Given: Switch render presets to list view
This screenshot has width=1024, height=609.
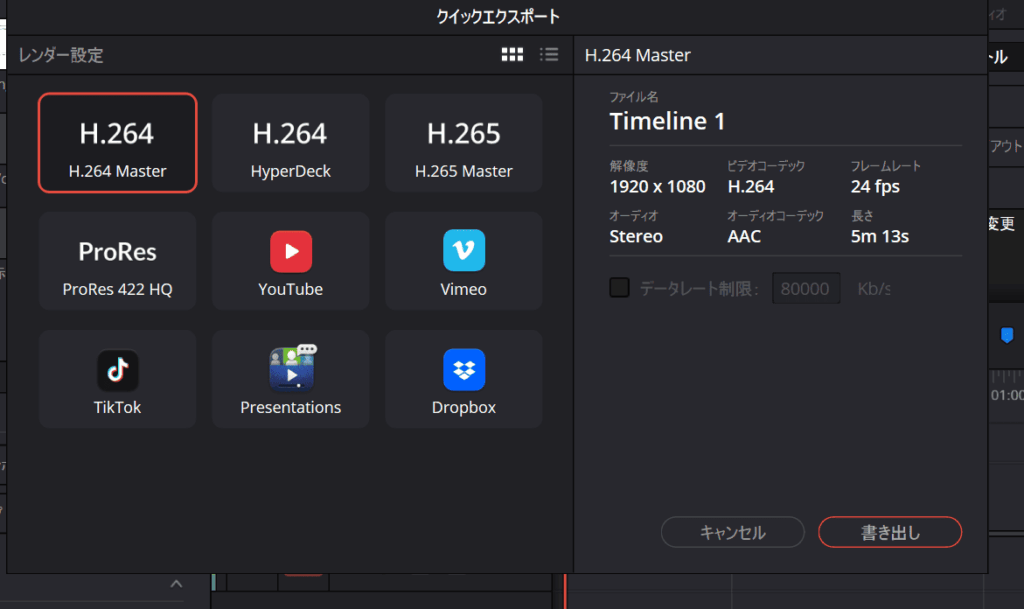Looking at the screenshot, I should click(x=548, y=55).
